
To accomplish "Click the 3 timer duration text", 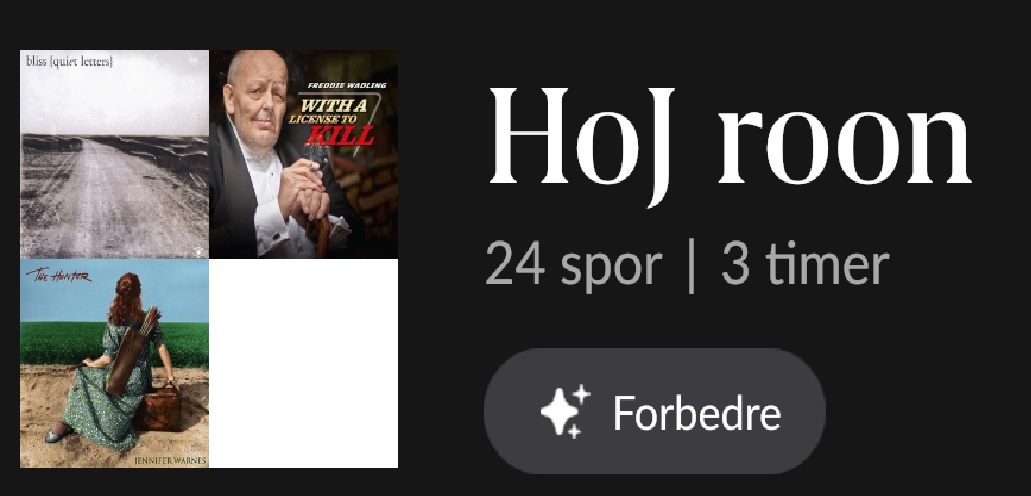I will (804, 264).
